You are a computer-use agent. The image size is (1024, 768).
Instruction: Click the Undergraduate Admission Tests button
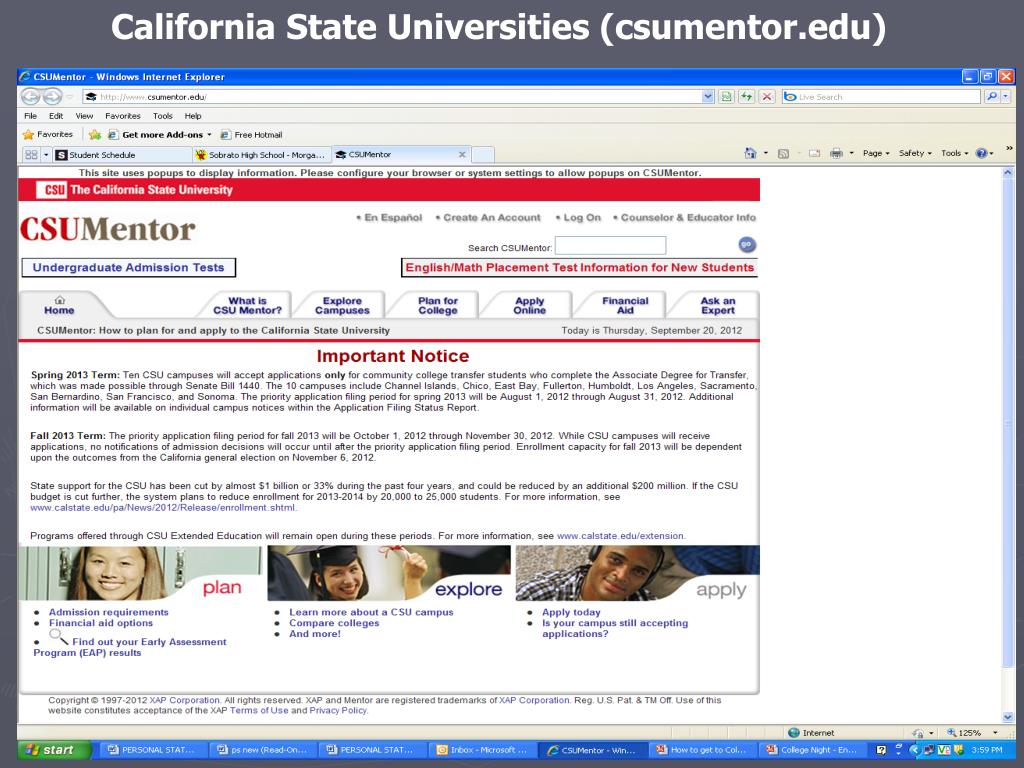pyautogui.click(x=129, y=268)
